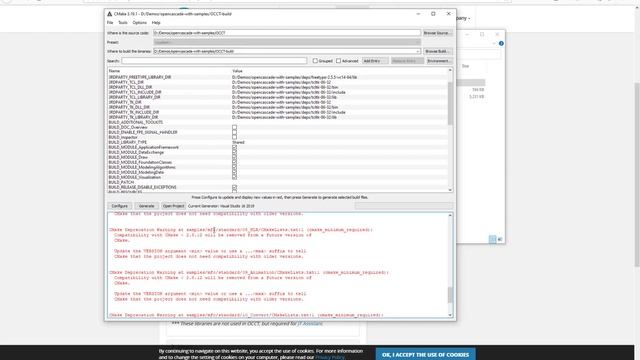Viewport: 640px width, 360px height.
Task: Open the blue help icon in Explorer window
Action: [501, 43]
